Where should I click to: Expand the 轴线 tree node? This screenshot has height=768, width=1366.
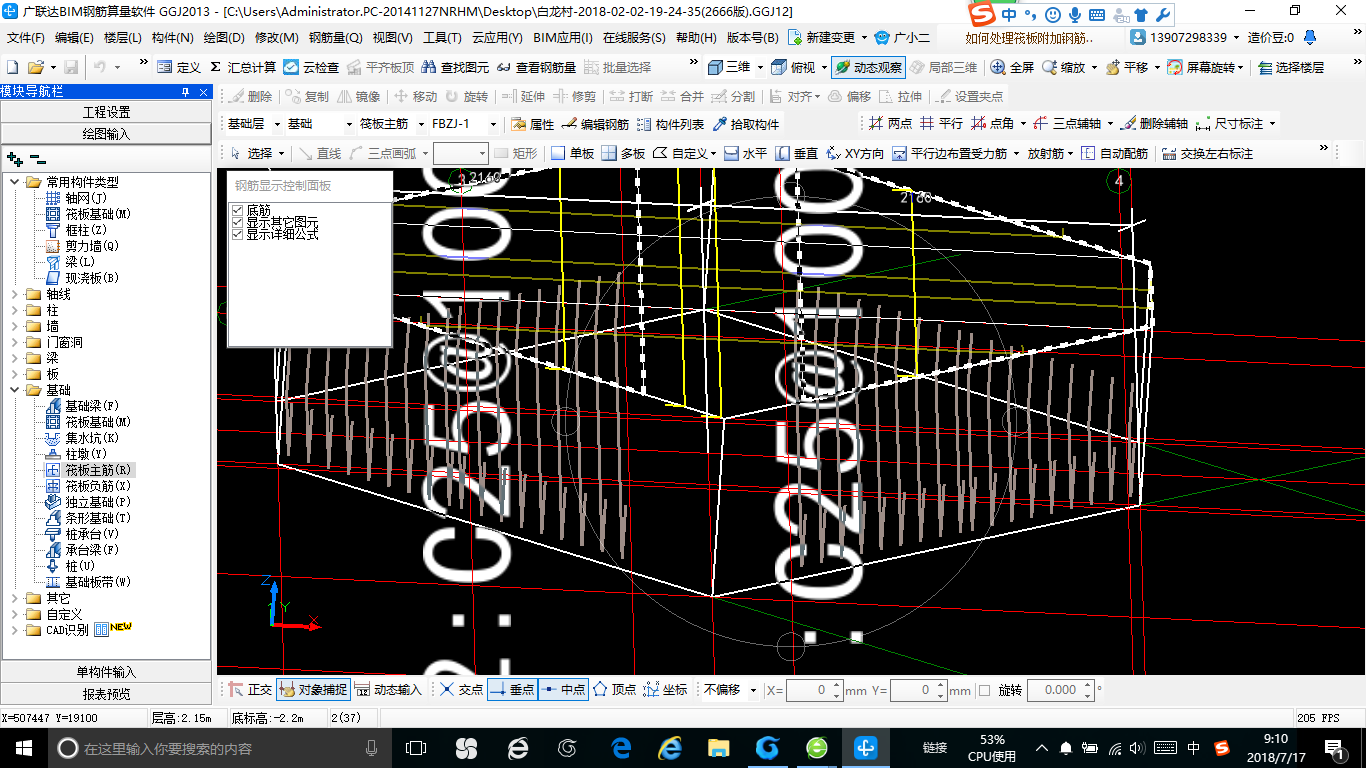(x=15, y=294)
